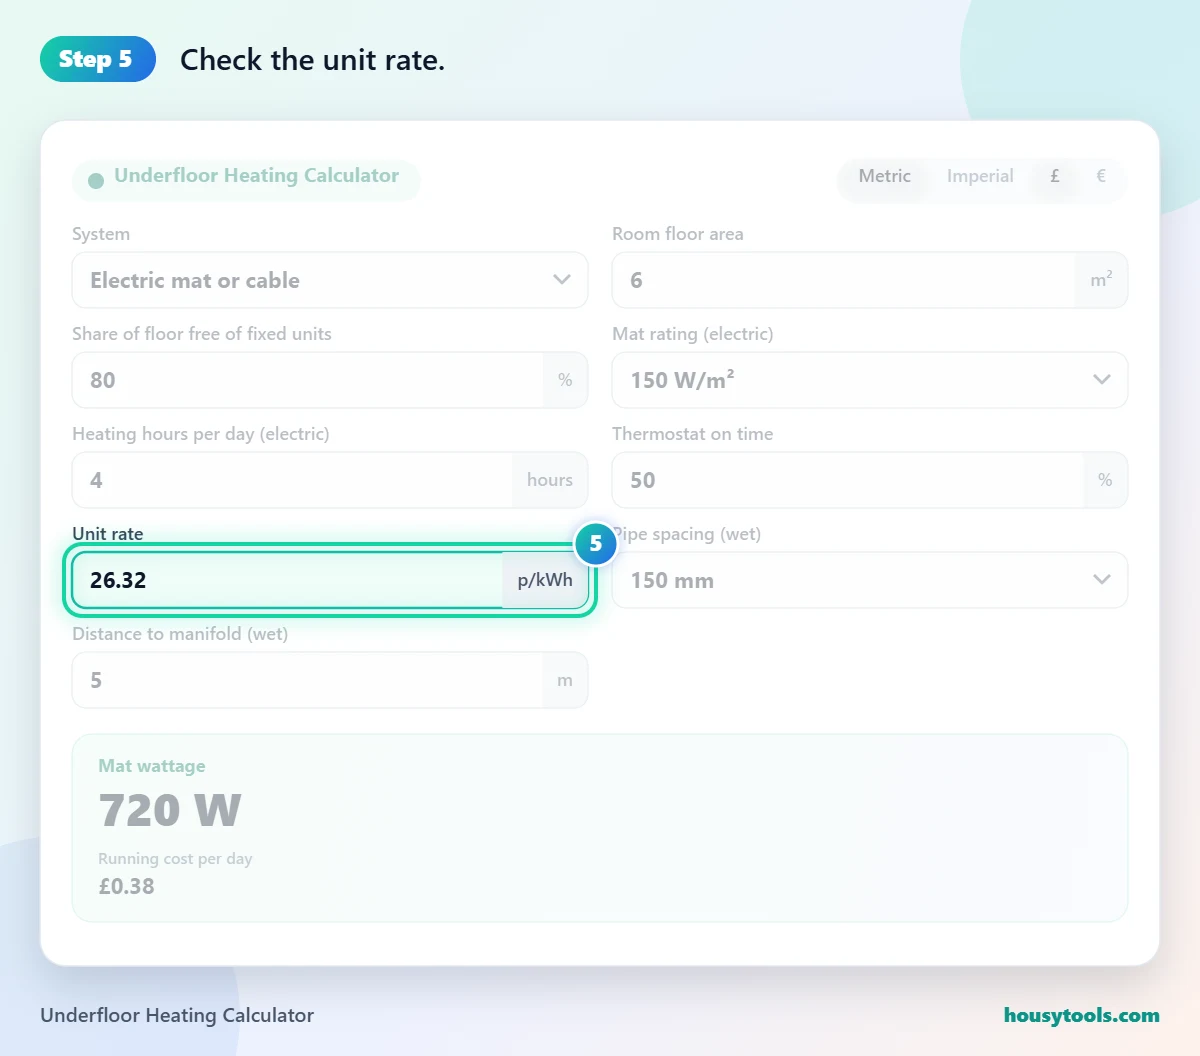The width and height of the screenshot is (1200, 1056).
Task: Expand the Mat rating chevron arrow
Action: click(x=1102, y=380)
